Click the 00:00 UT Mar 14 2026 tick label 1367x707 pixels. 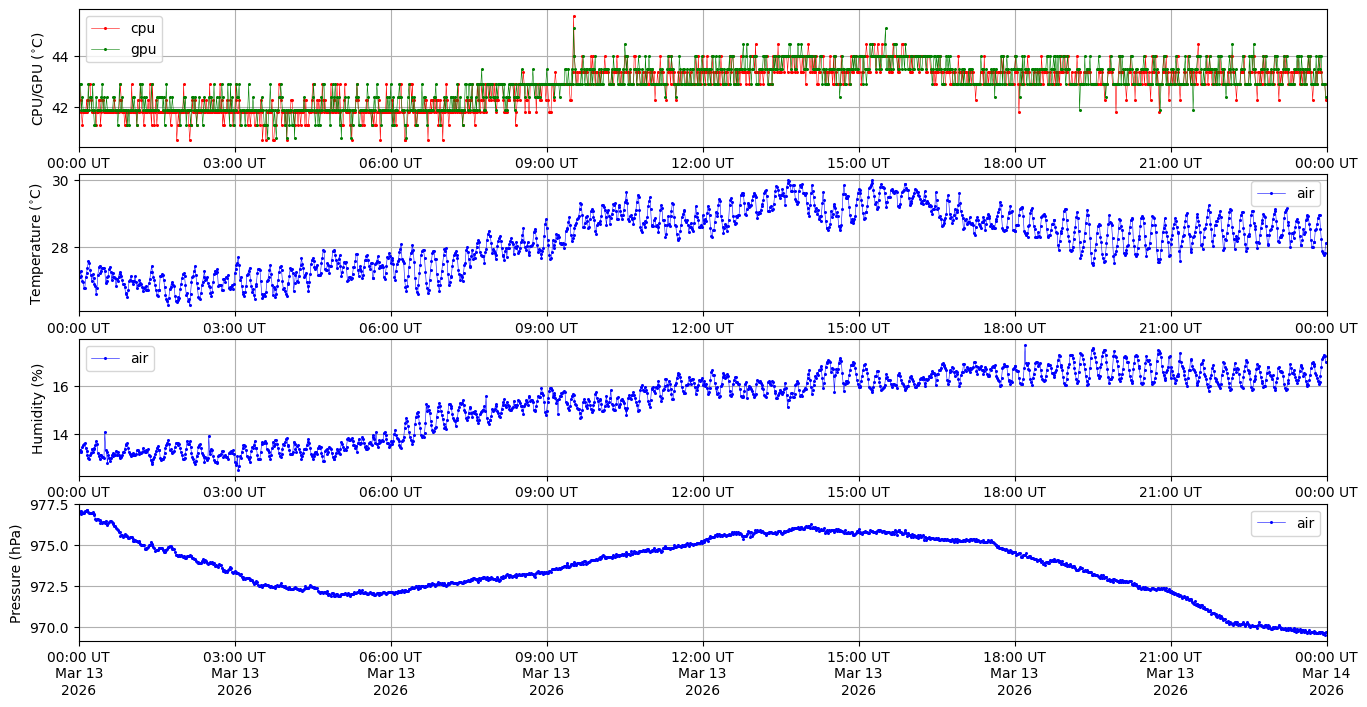1326,673
